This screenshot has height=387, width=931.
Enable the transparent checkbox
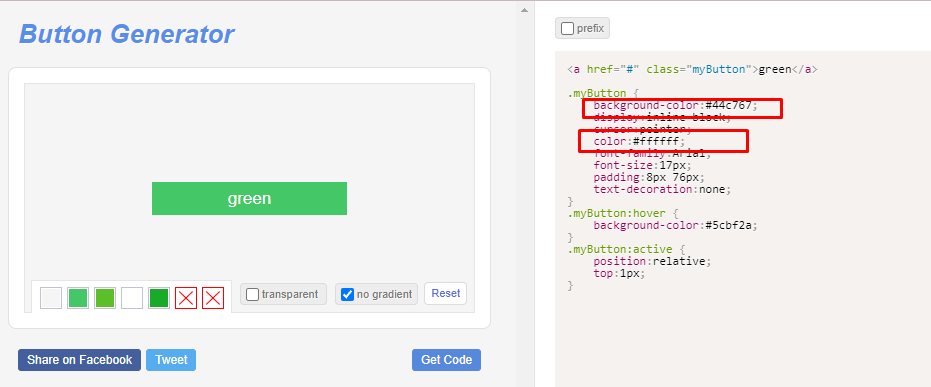[252, 294]
